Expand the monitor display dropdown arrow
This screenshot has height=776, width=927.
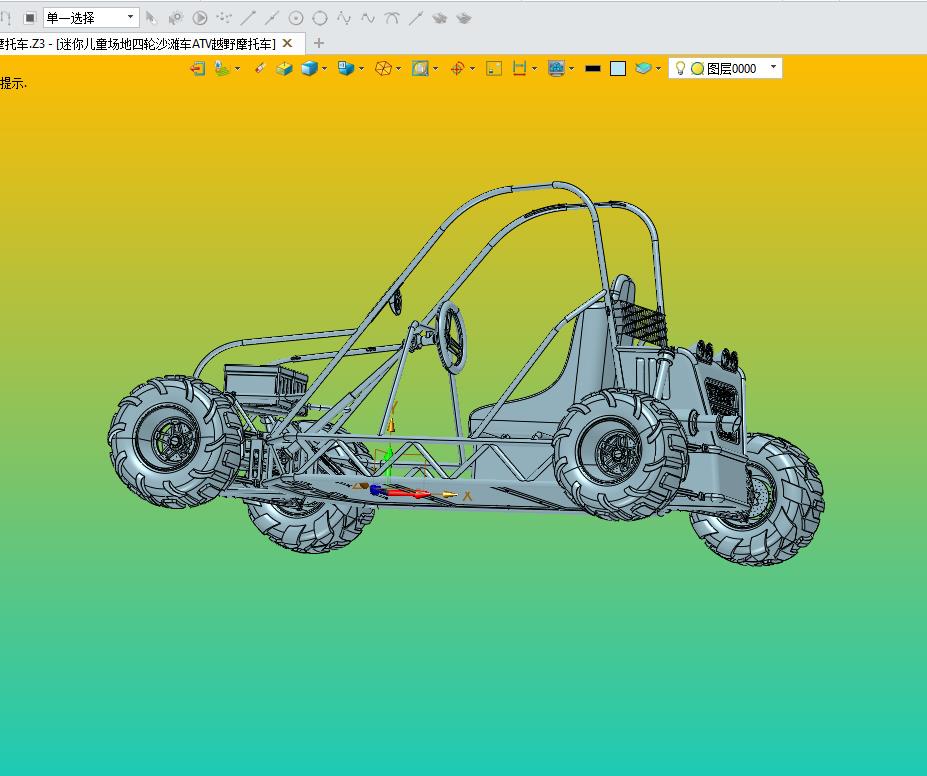(x=572, y=69)
